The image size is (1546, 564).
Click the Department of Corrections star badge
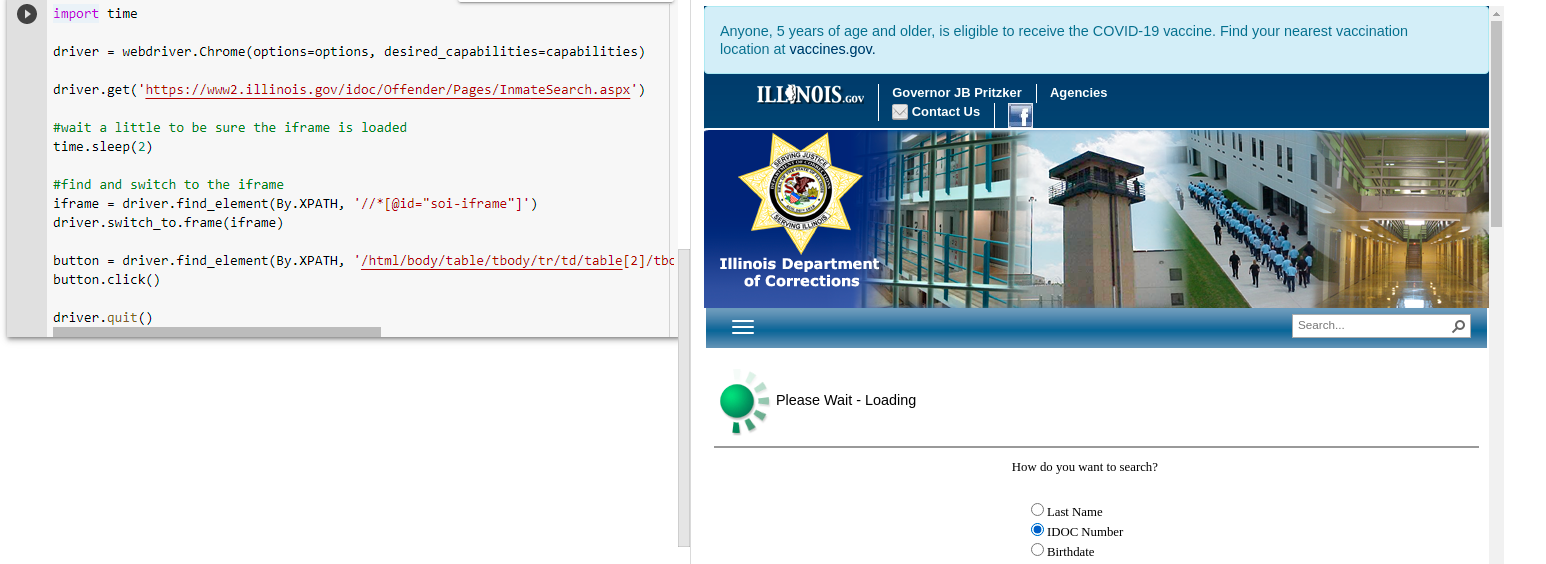pyautogui.click(x=800, y=193)
